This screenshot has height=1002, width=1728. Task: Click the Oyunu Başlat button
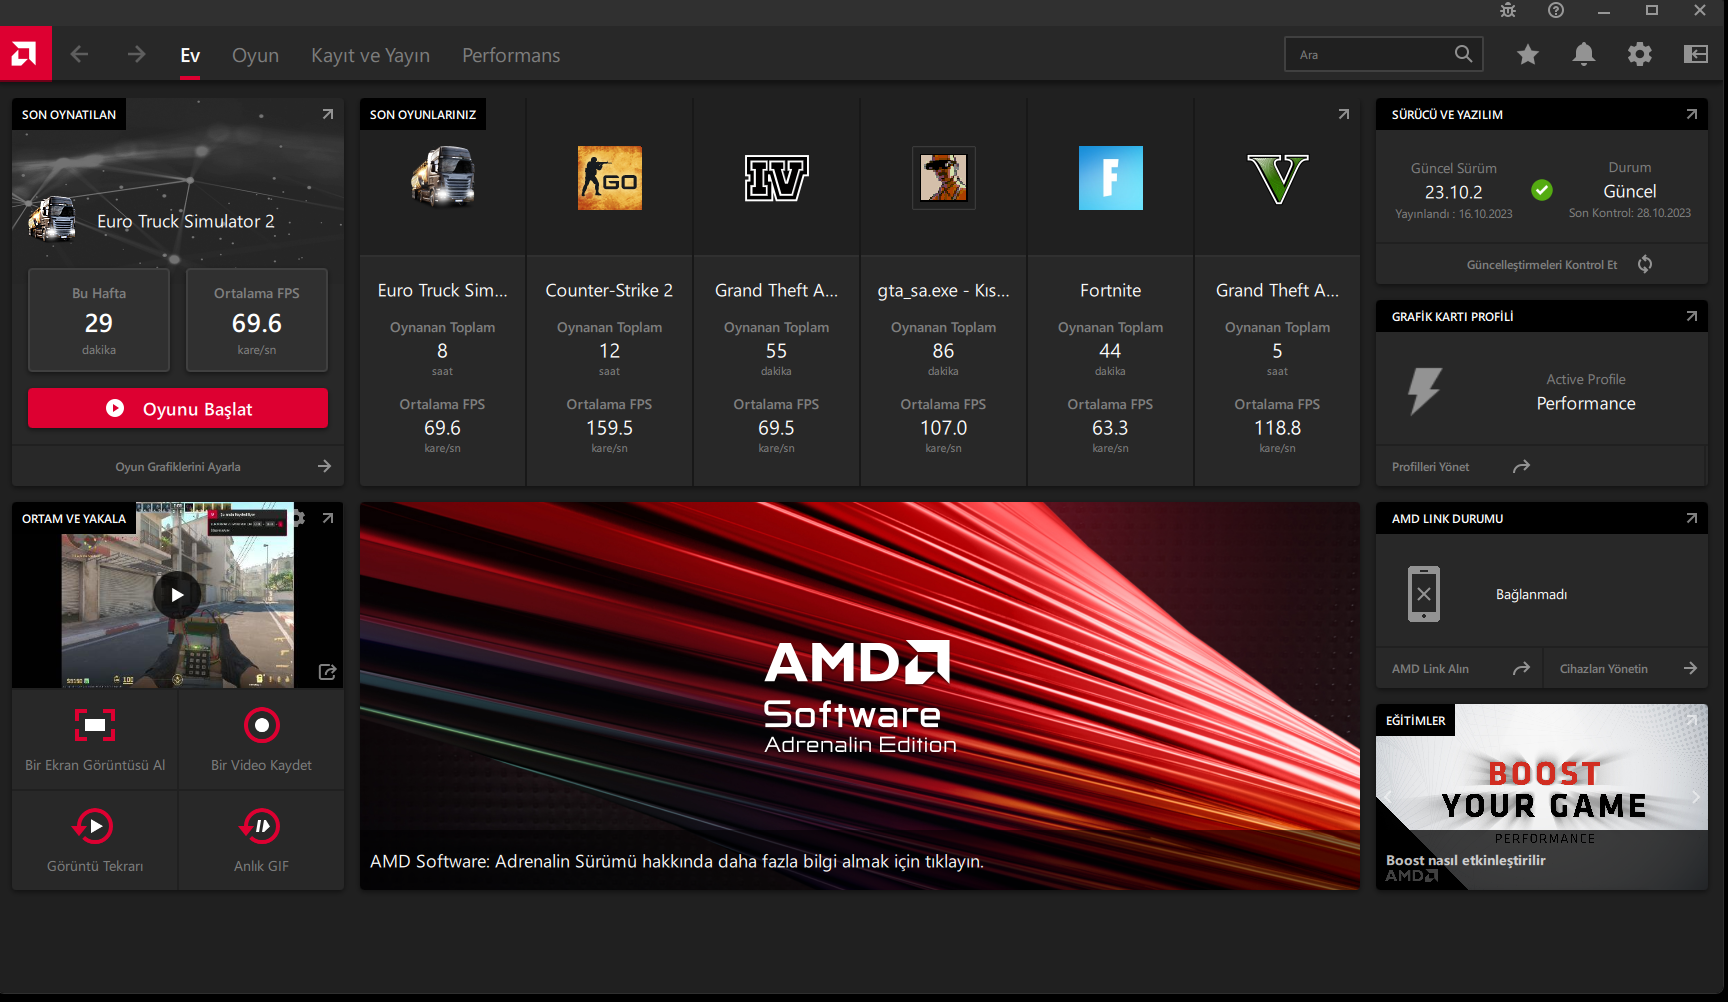tap(178, 408)
